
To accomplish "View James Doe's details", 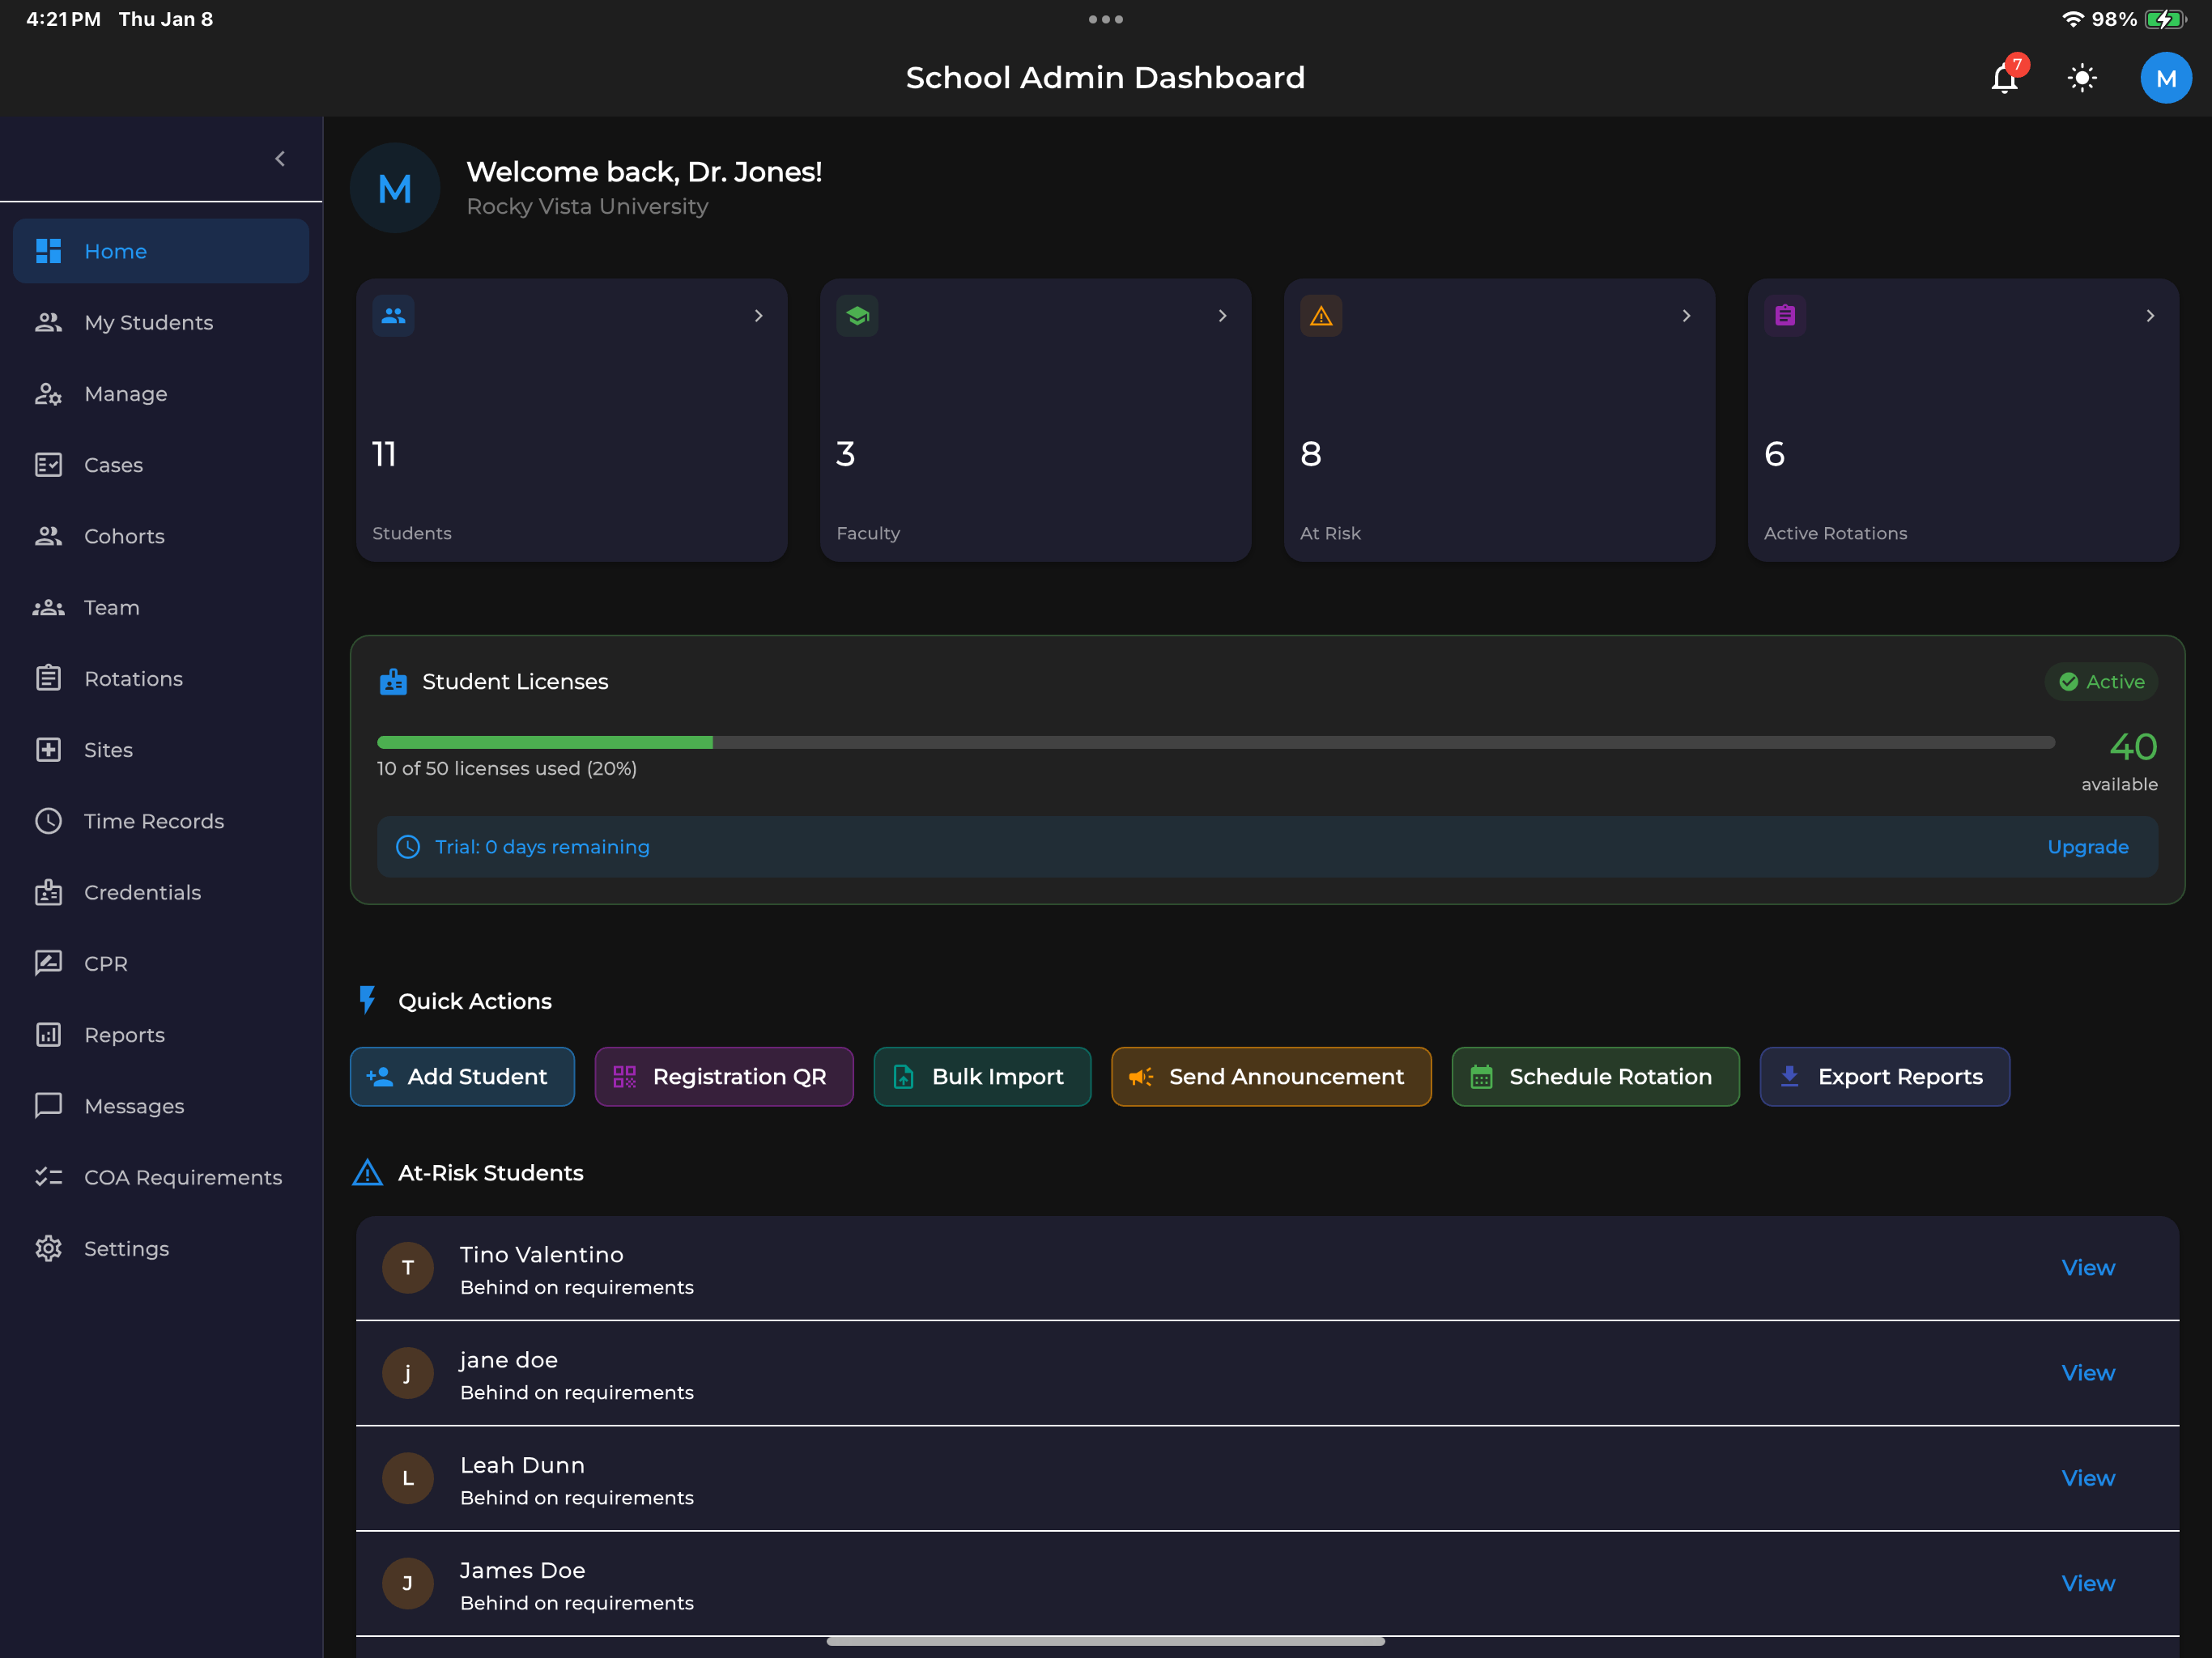I will [2088, 1583].
